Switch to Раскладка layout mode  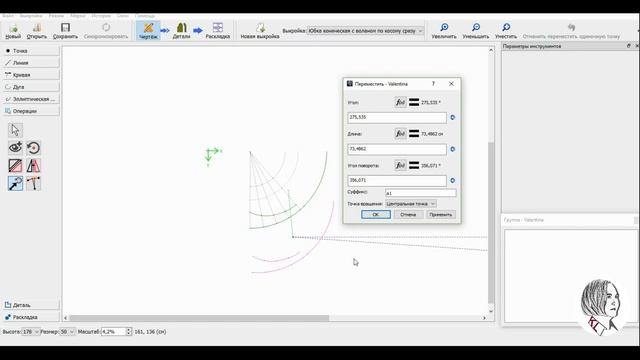click(x=218, y=31)
